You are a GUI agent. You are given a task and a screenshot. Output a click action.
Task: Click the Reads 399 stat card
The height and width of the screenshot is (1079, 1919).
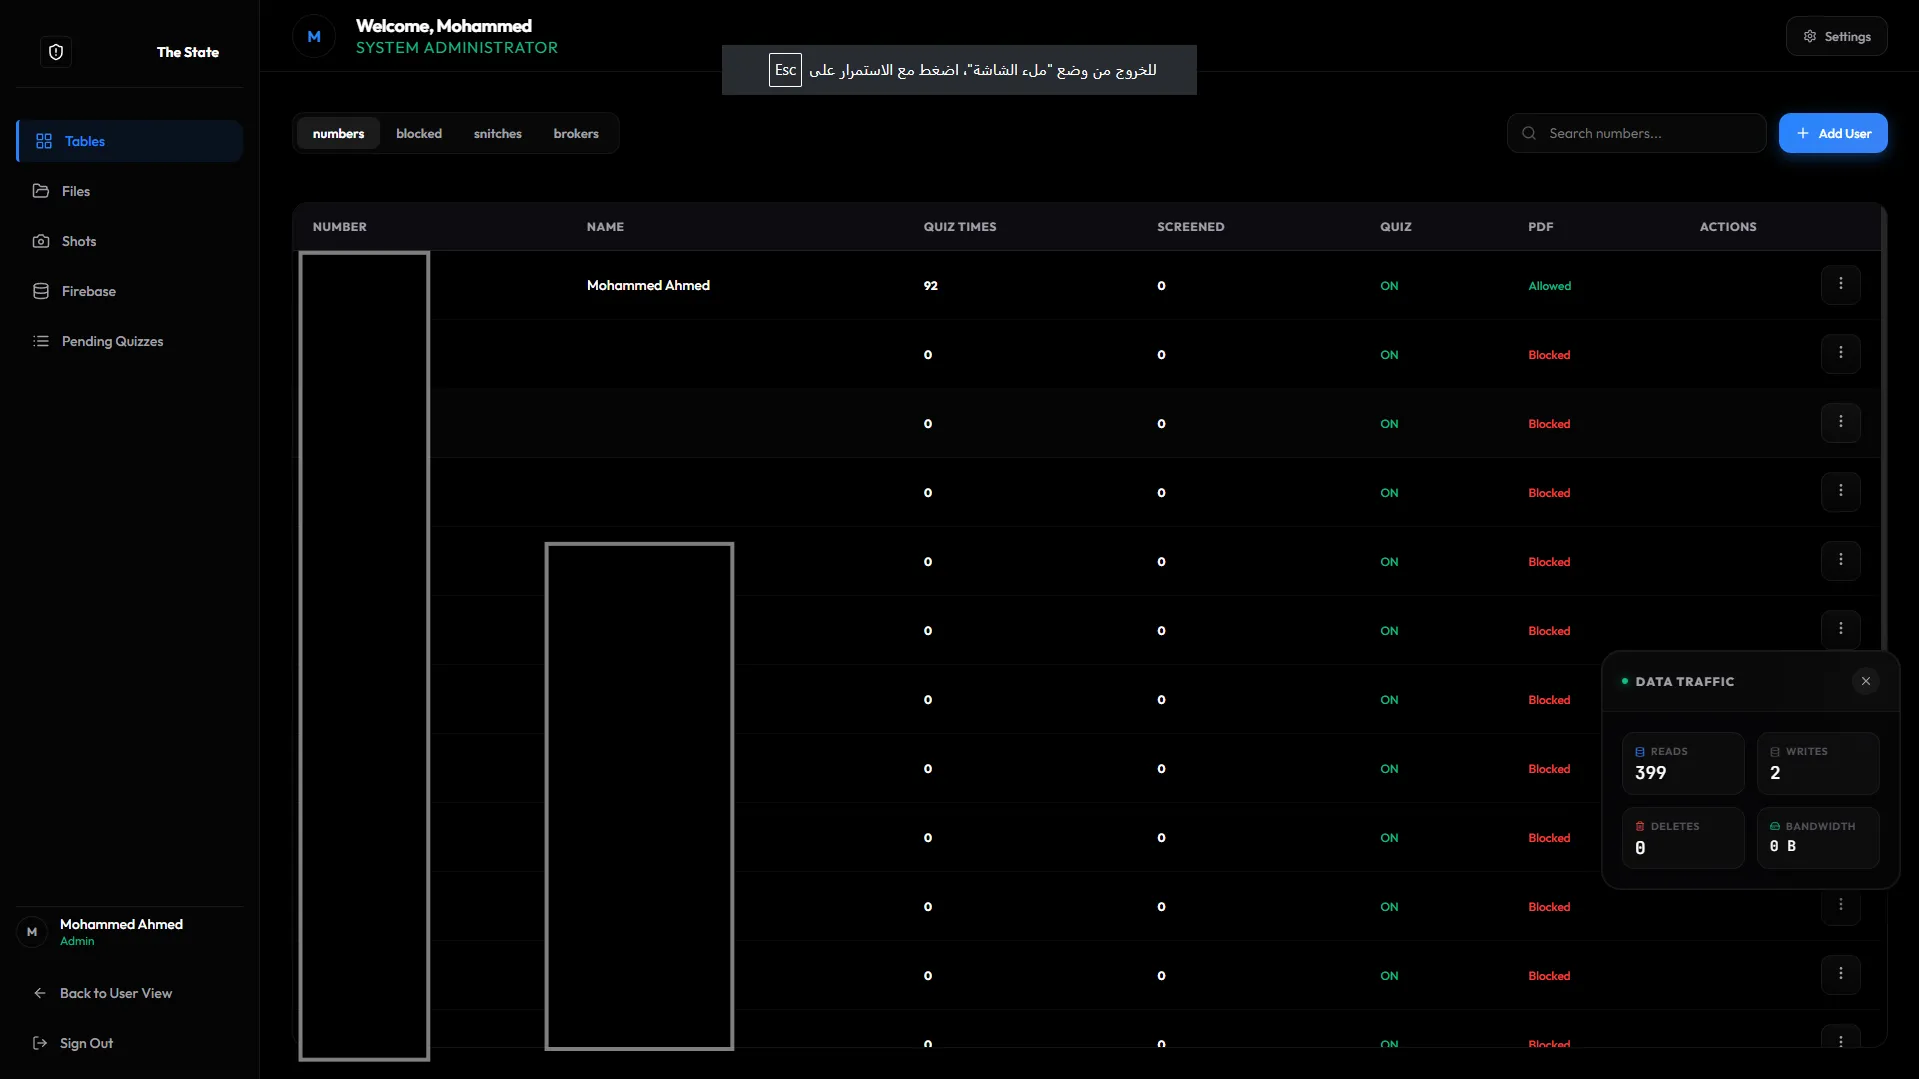pyautogui.click(x=1683, y=763)
